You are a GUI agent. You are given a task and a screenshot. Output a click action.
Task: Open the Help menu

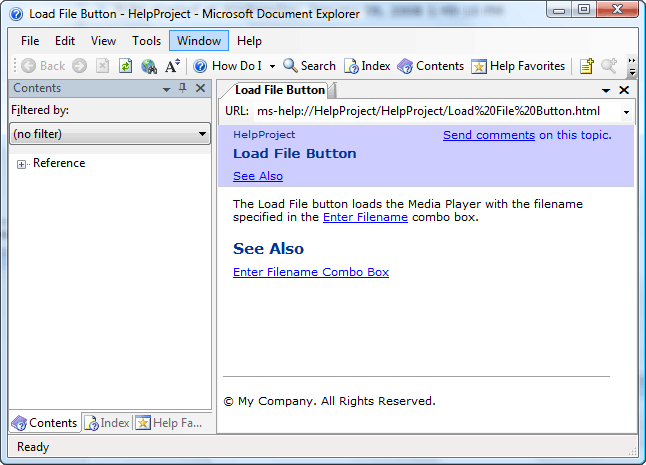[x=249, y=41]
